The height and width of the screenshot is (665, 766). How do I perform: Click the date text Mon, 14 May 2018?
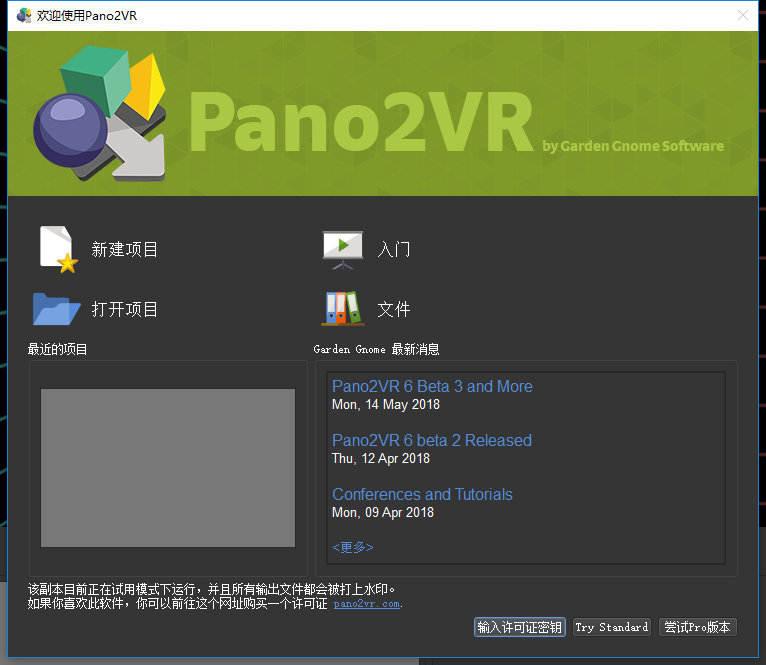(385, 405)
